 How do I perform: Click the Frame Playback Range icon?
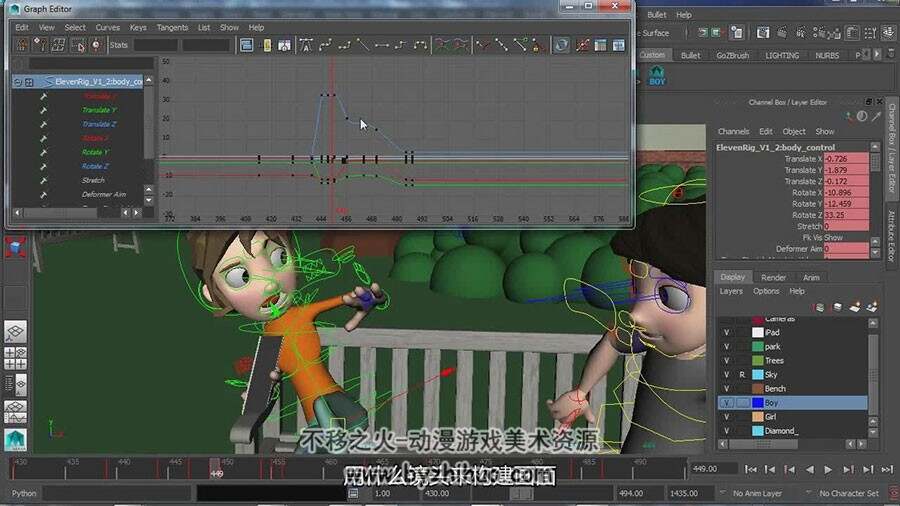266,45
